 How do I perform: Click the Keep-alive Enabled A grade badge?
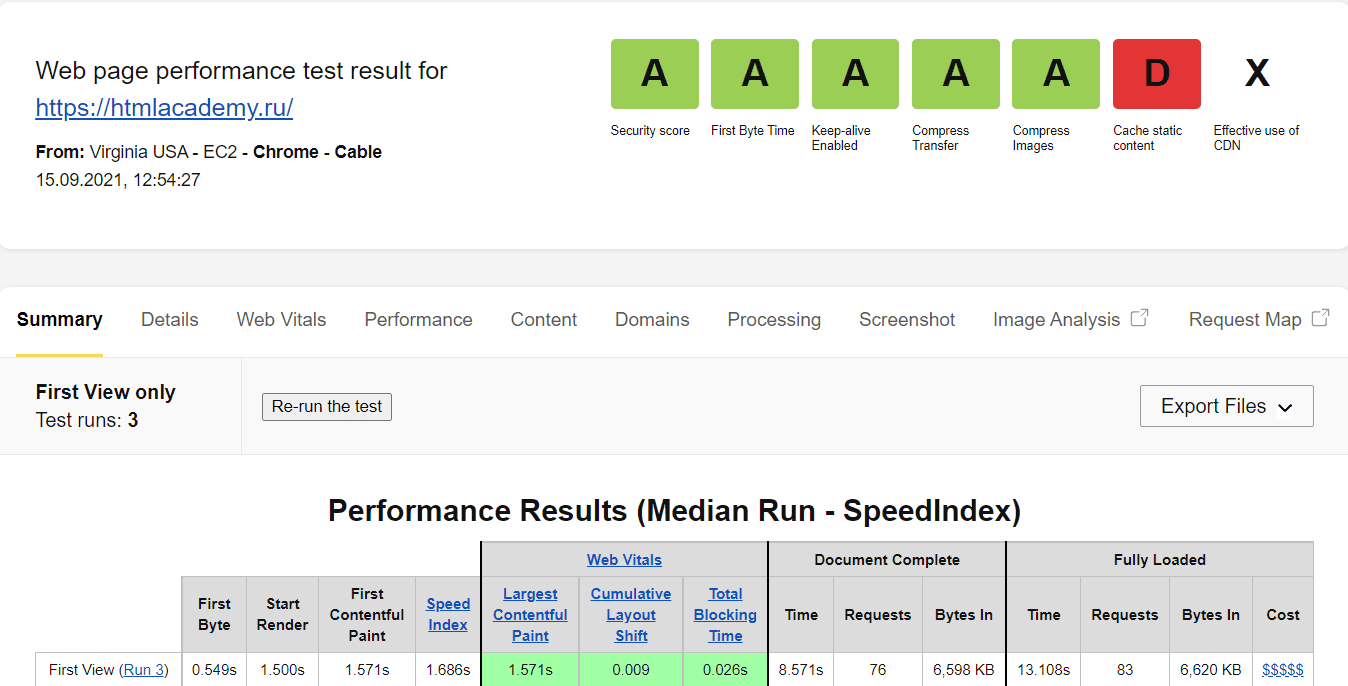[855, 74]
